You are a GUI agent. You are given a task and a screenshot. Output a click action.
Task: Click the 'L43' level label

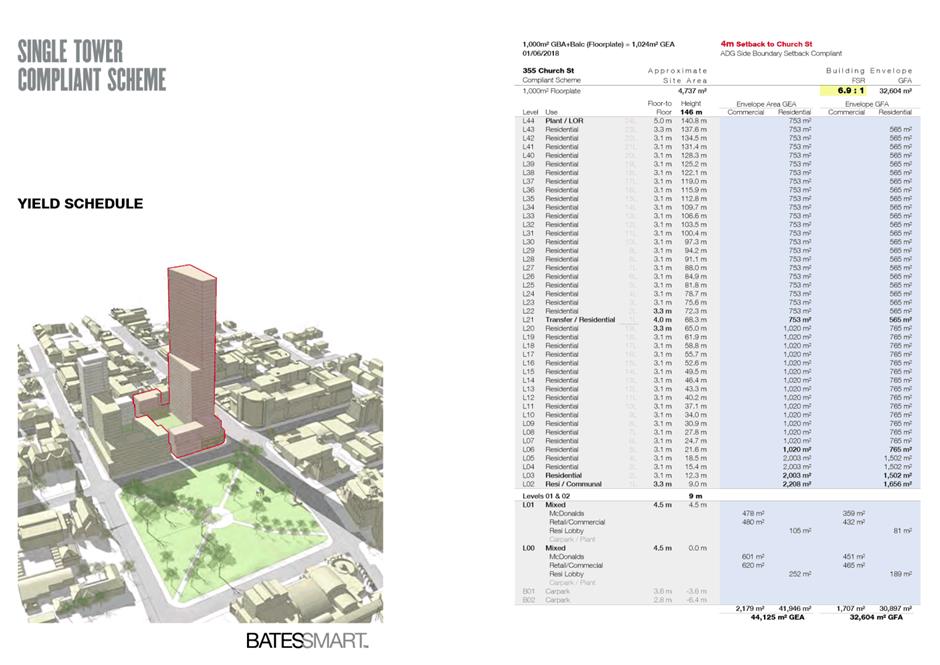point(528,130)
